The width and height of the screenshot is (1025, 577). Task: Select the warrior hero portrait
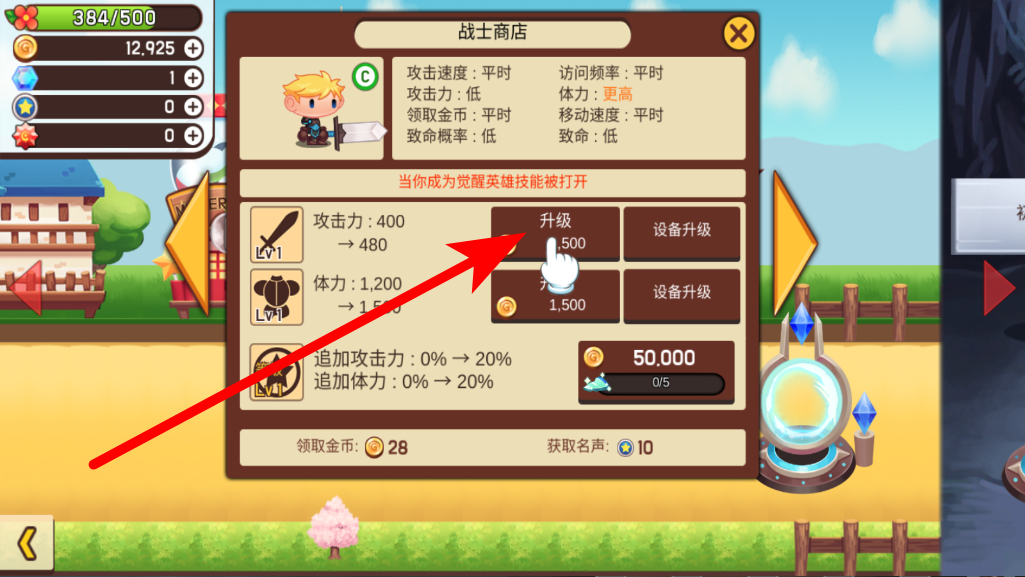point(311,108)
